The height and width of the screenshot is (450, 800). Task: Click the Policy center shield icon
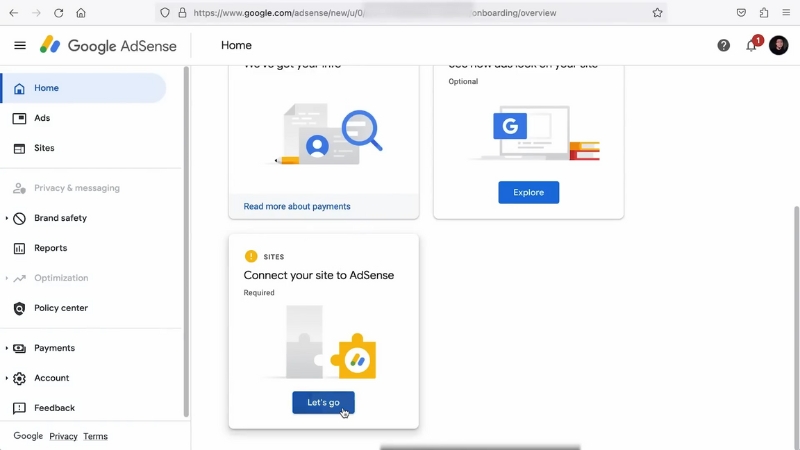coord(19,308)
